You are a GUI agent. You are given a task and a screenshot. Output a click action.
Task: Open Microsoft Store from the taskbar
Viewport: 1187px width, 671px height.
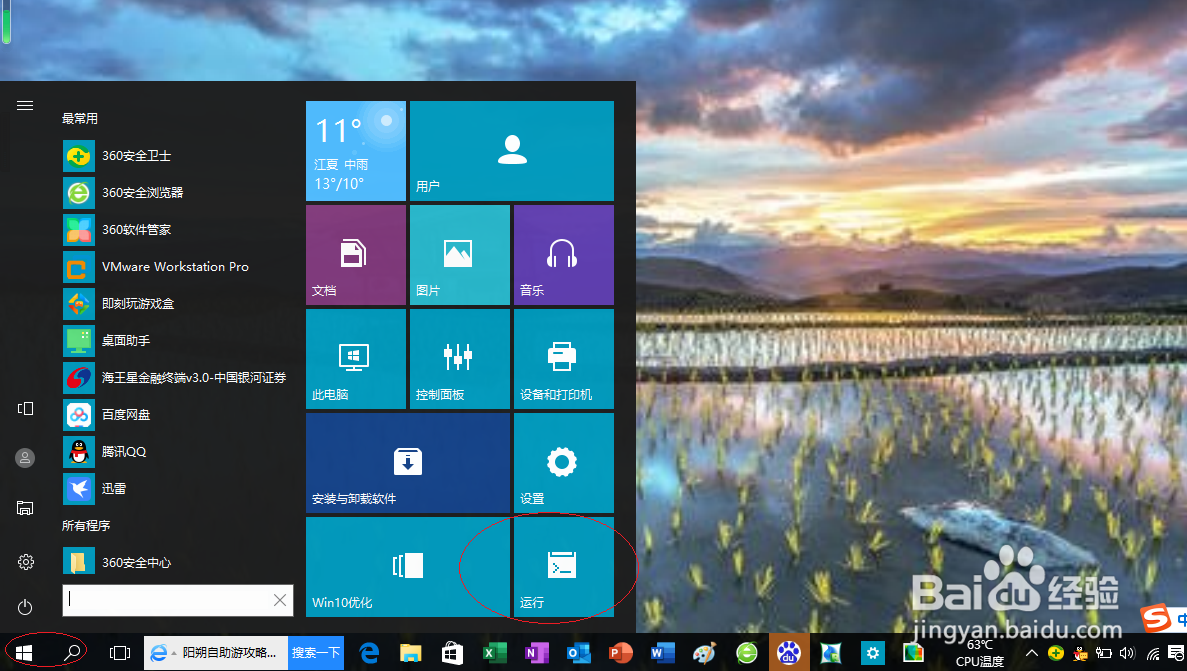coord(452,653)
